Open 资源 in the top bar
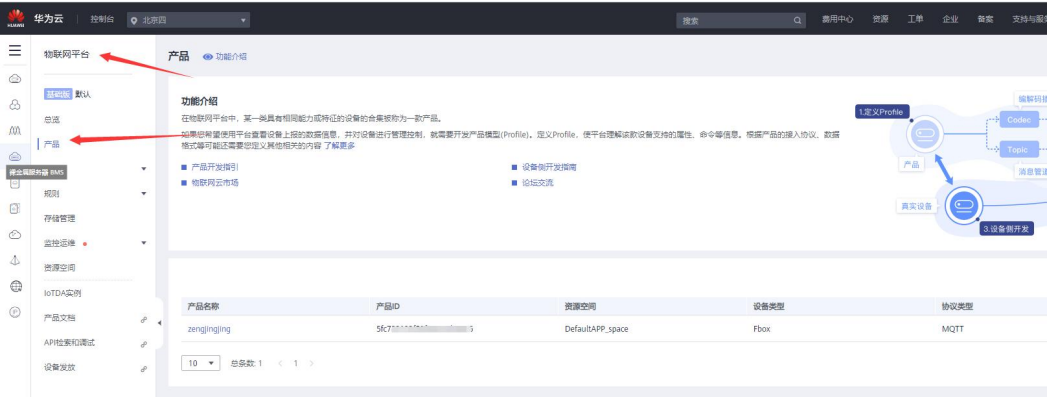The image size is (1050, 397). pos(881,19)
